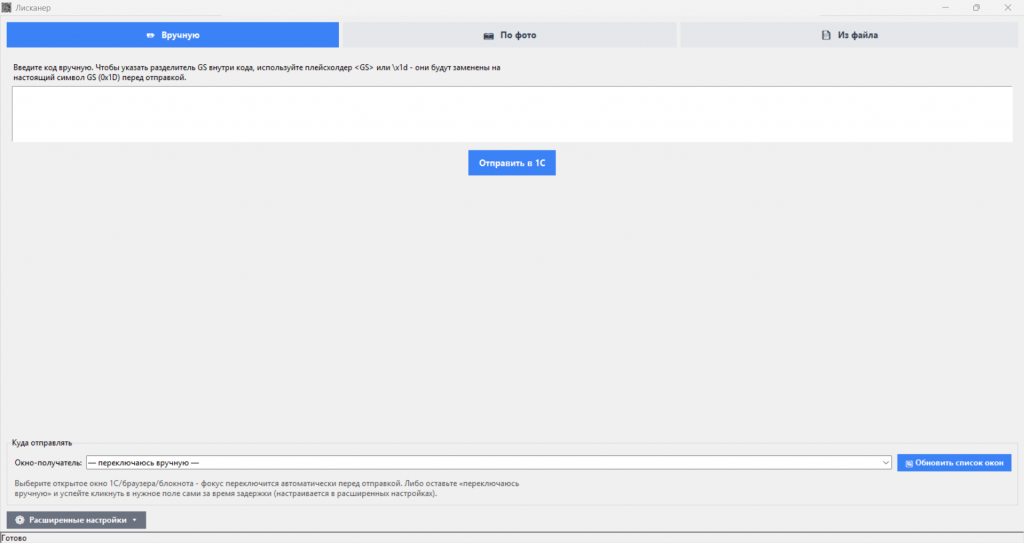Click the Готово status bar text
Screen dimensions: 1024x543
tap(14, 538)
